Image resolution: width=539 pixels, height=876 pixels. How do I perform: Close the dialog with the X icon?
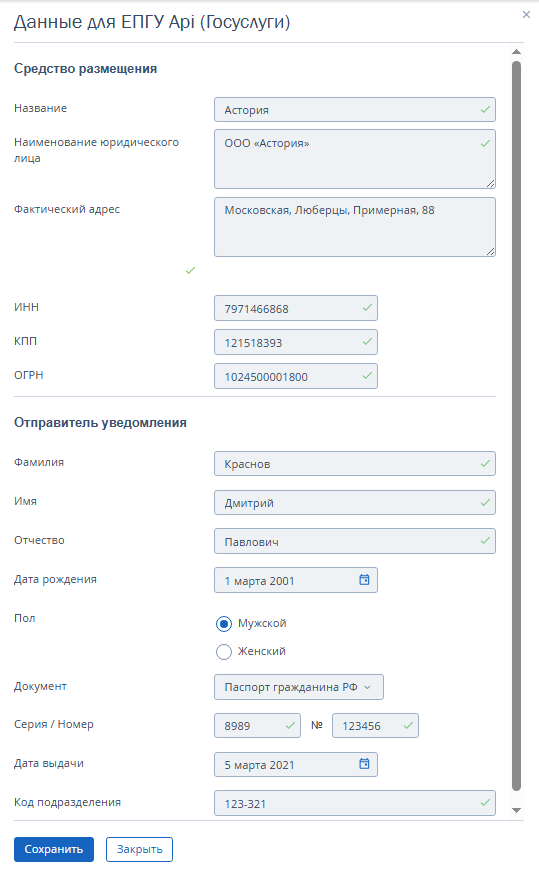(526, 15)
